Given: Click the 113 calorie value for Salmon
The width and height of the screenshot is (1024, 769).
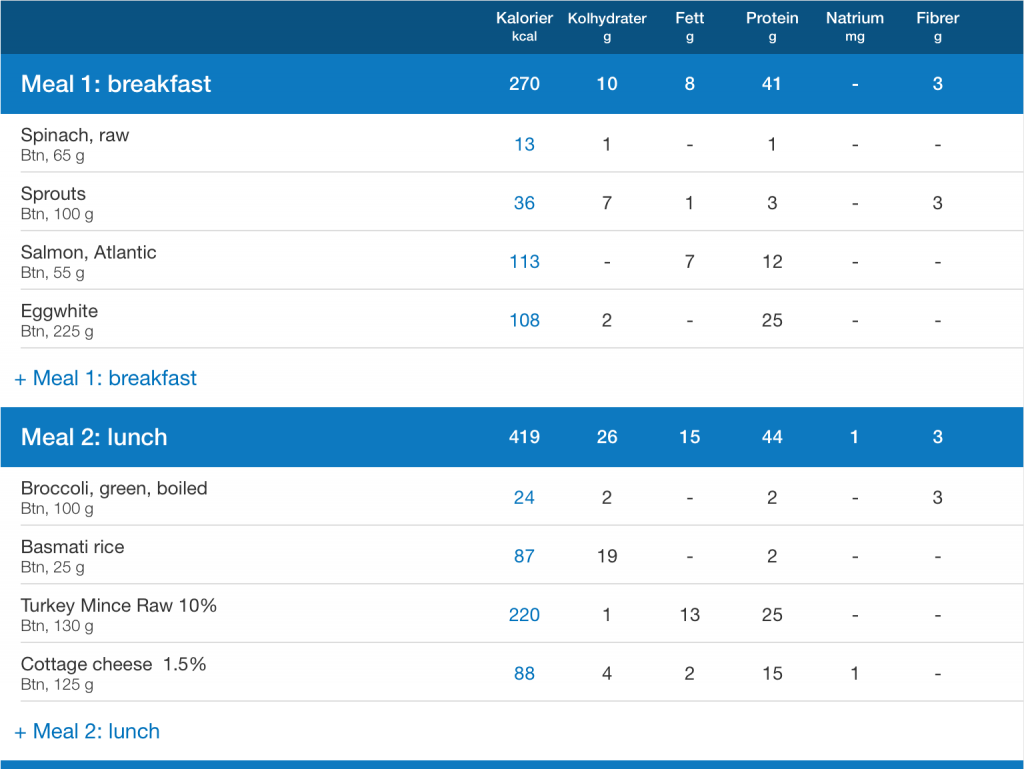Looking at the screenshot, I should pos(524,262).
